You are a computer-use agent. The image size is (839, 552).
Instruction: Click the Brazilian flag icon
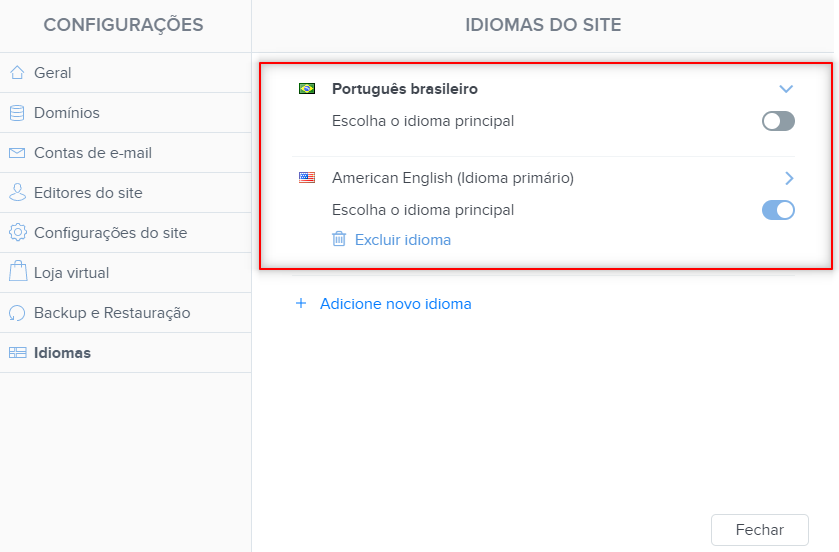click(x=307, y=88)
